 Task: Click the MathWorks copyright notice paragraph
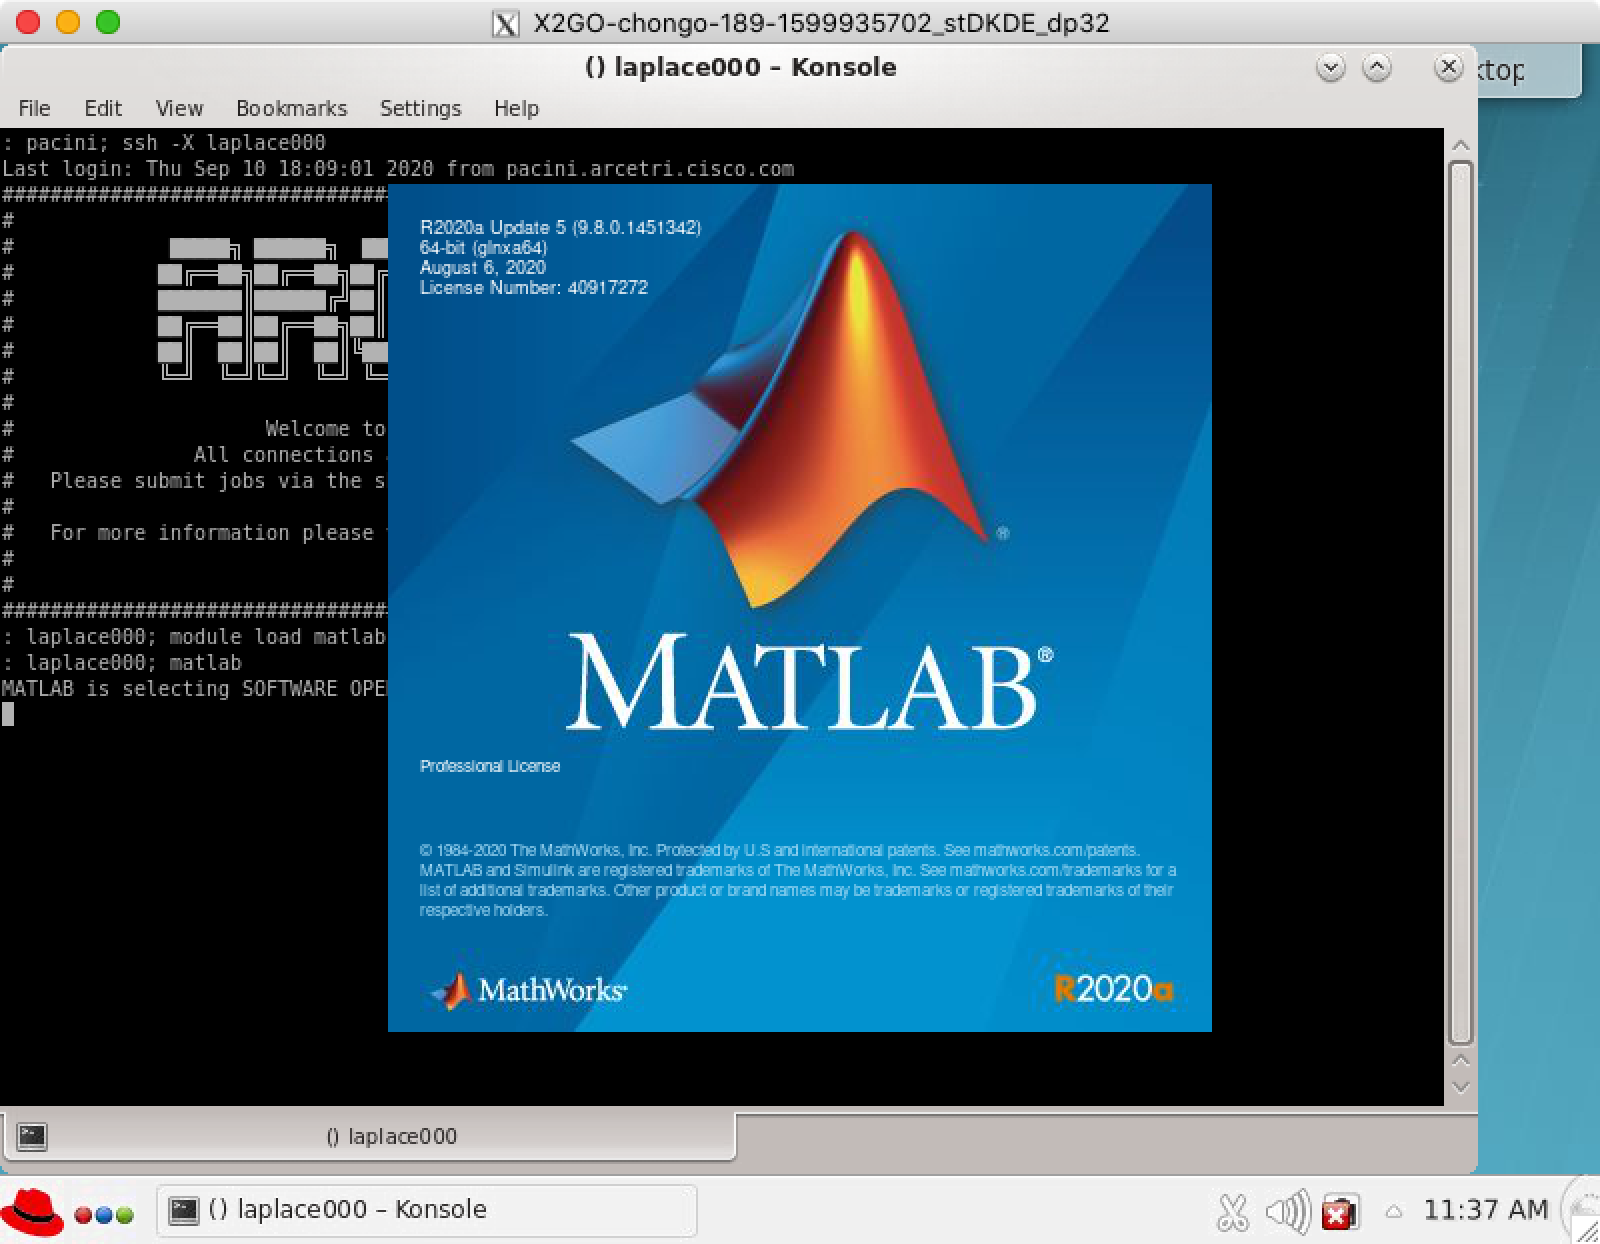click(x=798, y=880)
